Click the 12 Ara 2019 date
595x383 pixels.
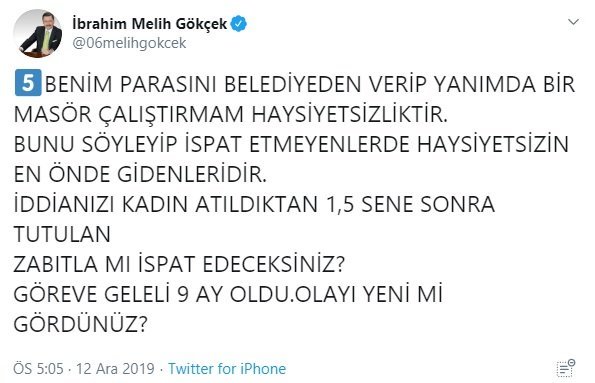pyautogui.click(x=115, y=369)
